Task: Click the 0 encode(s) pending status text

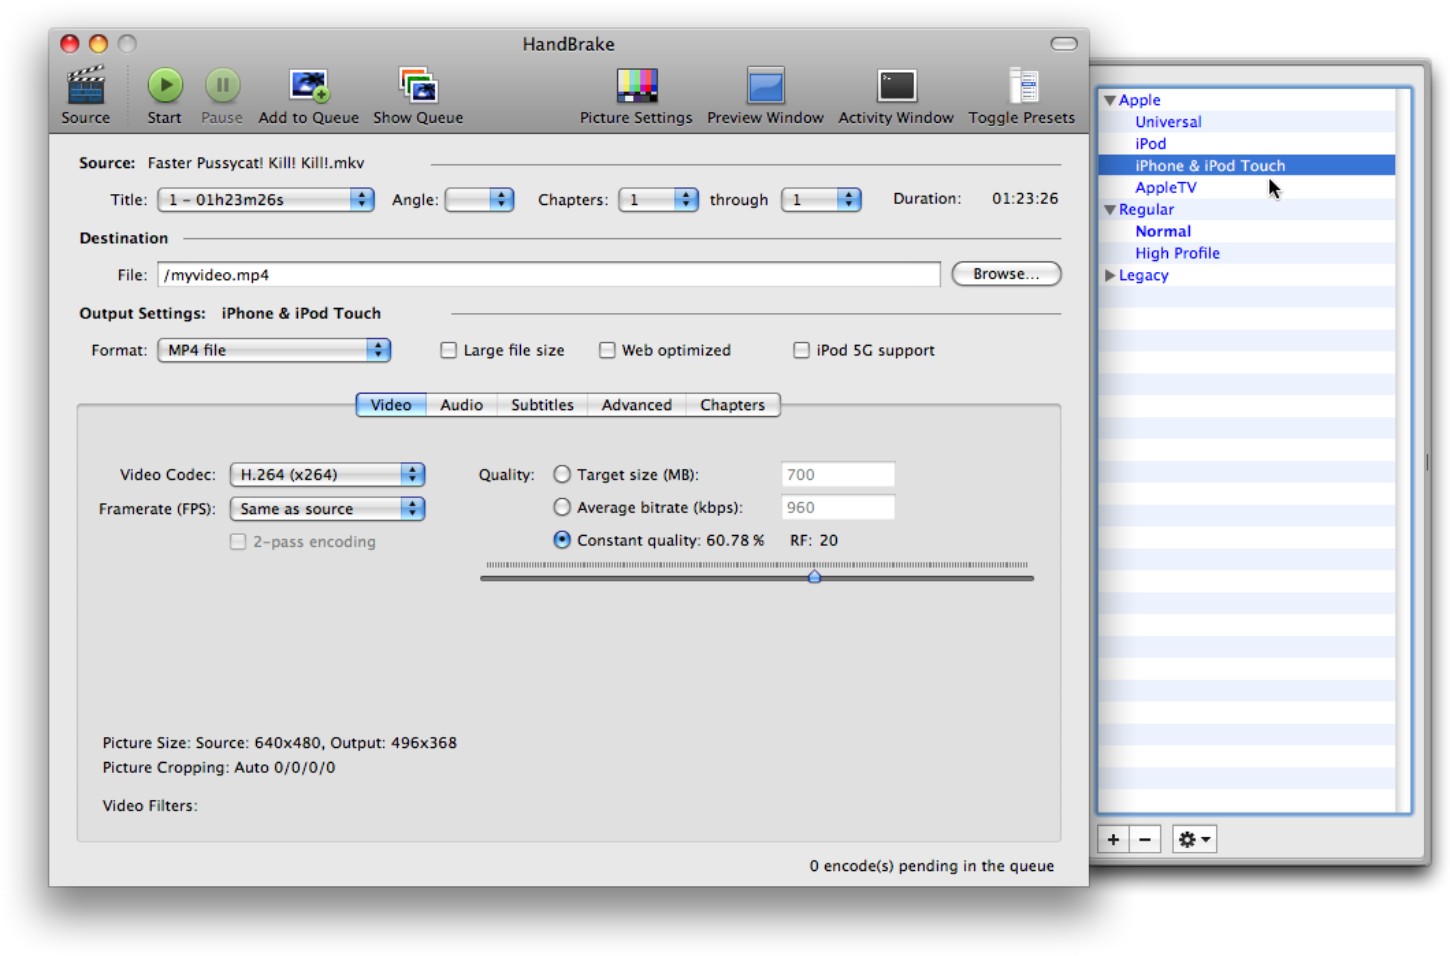Action: pyautogui.click(x=932, y=866)
